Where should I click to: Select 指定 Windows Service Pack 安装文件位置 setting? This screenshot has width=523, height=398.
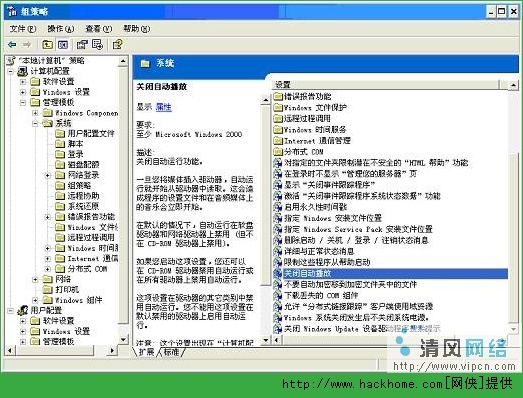coord(353,229)
